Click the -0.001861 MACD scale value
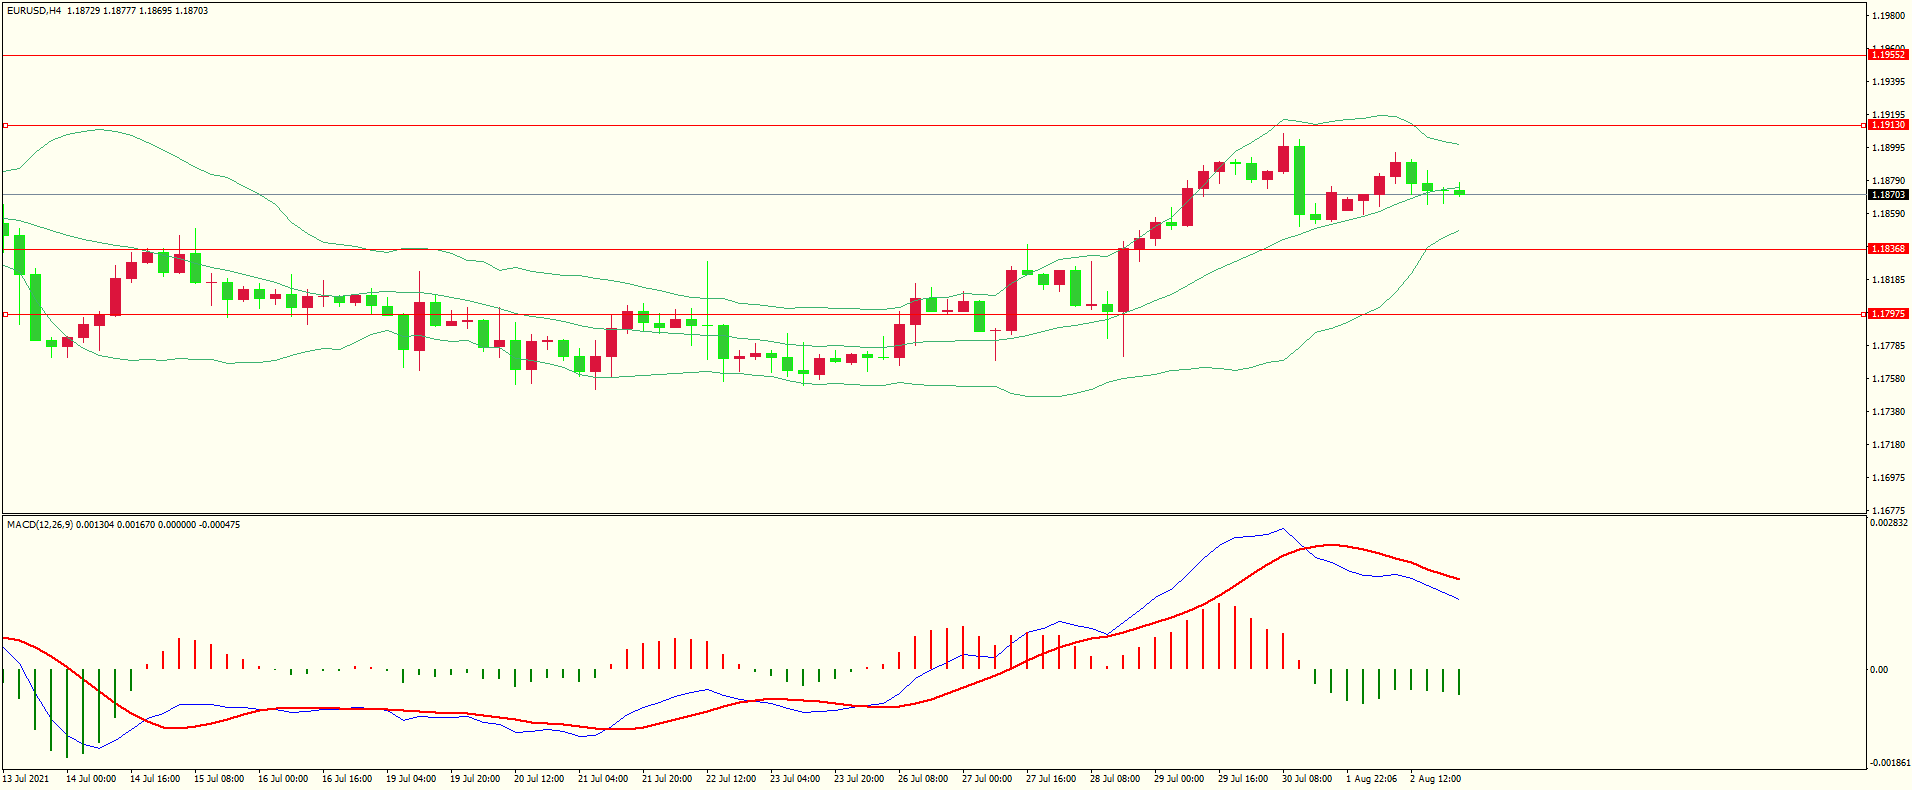The width and height of the screenshot is (1912, 790). pos(1888,763)
